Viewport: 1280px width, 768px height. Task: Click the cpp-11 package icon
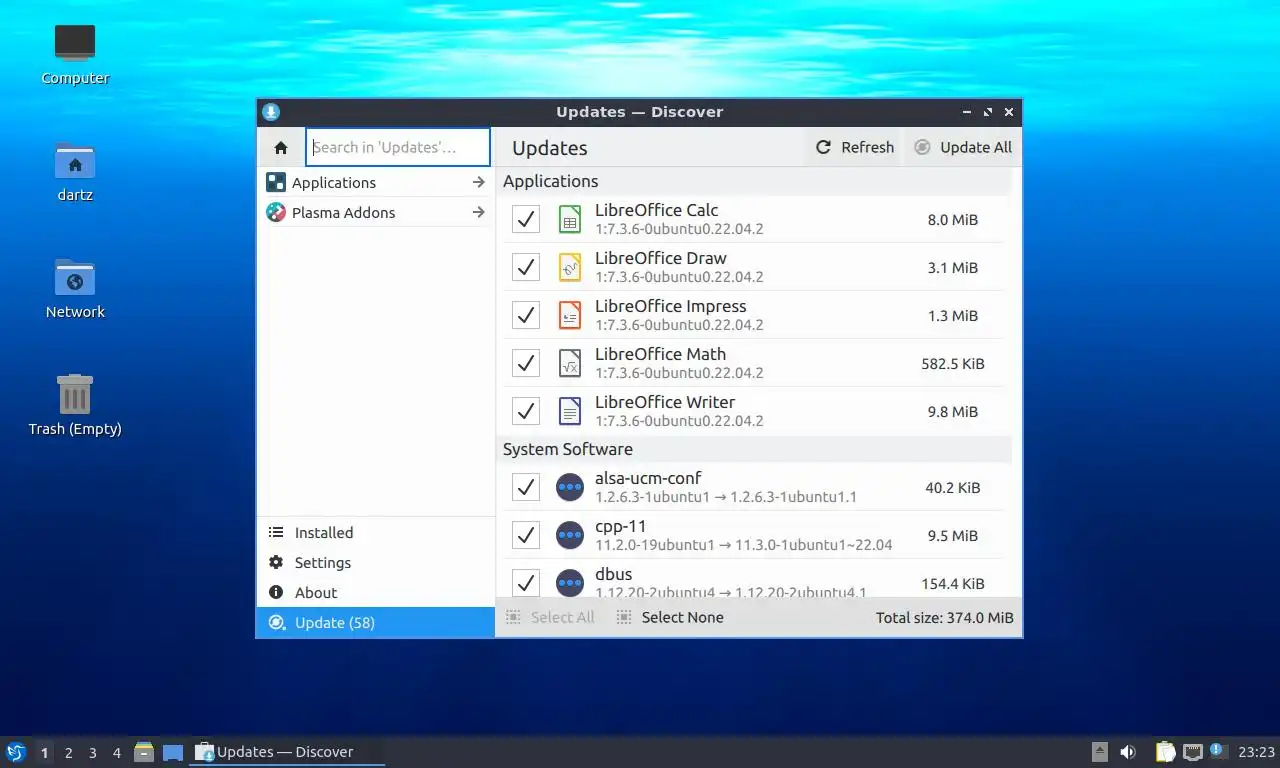click(x=570, y=535)
